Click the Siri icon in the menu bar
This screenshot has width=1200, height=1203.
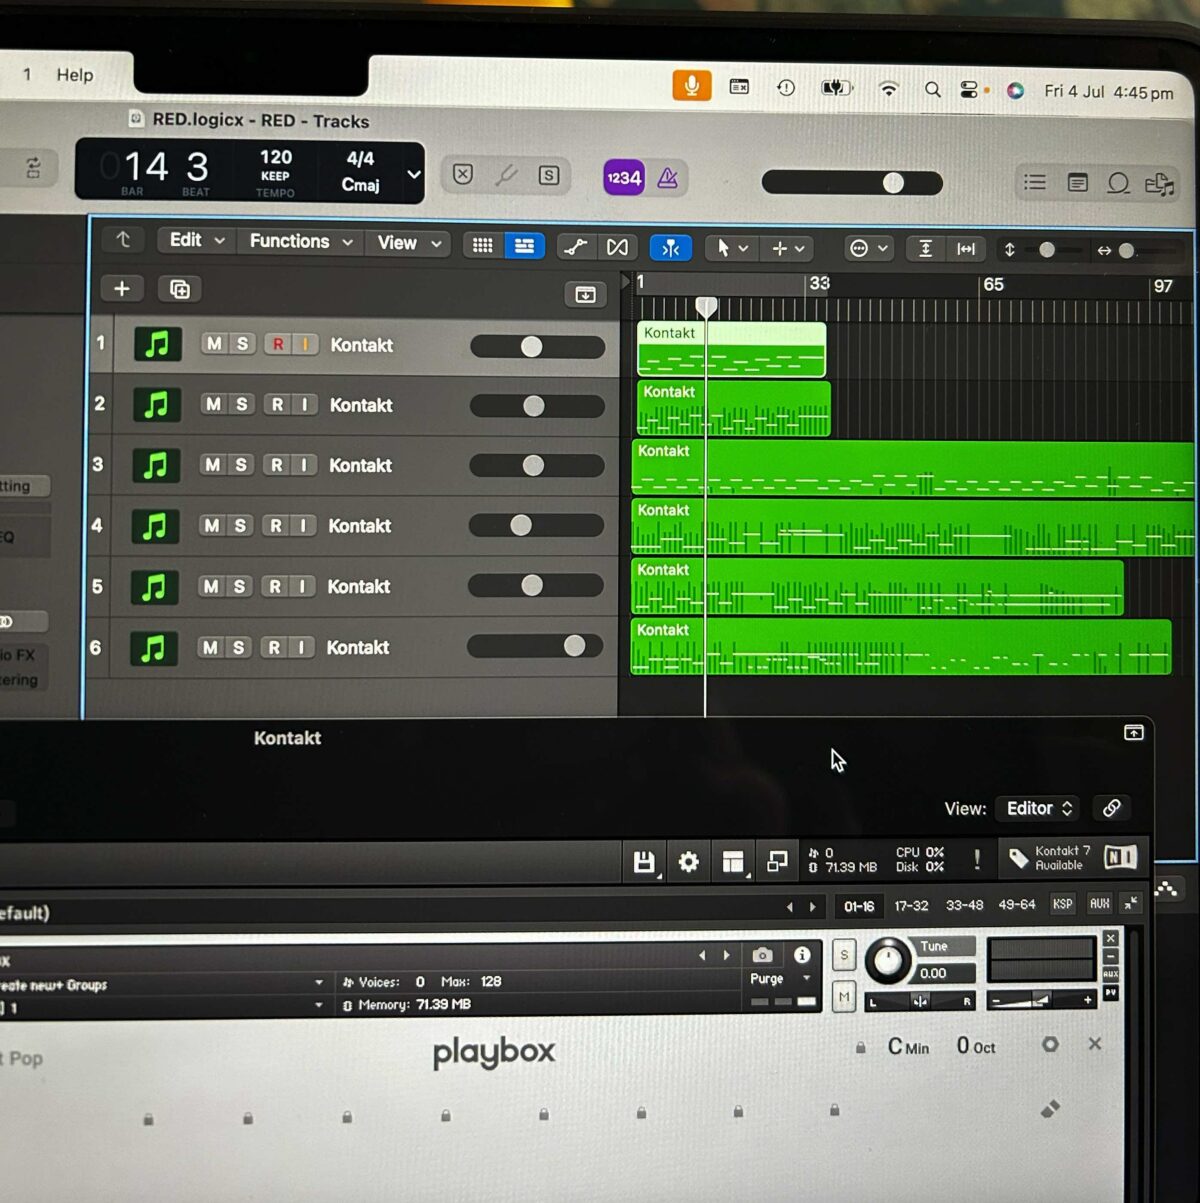(1015, 90)
